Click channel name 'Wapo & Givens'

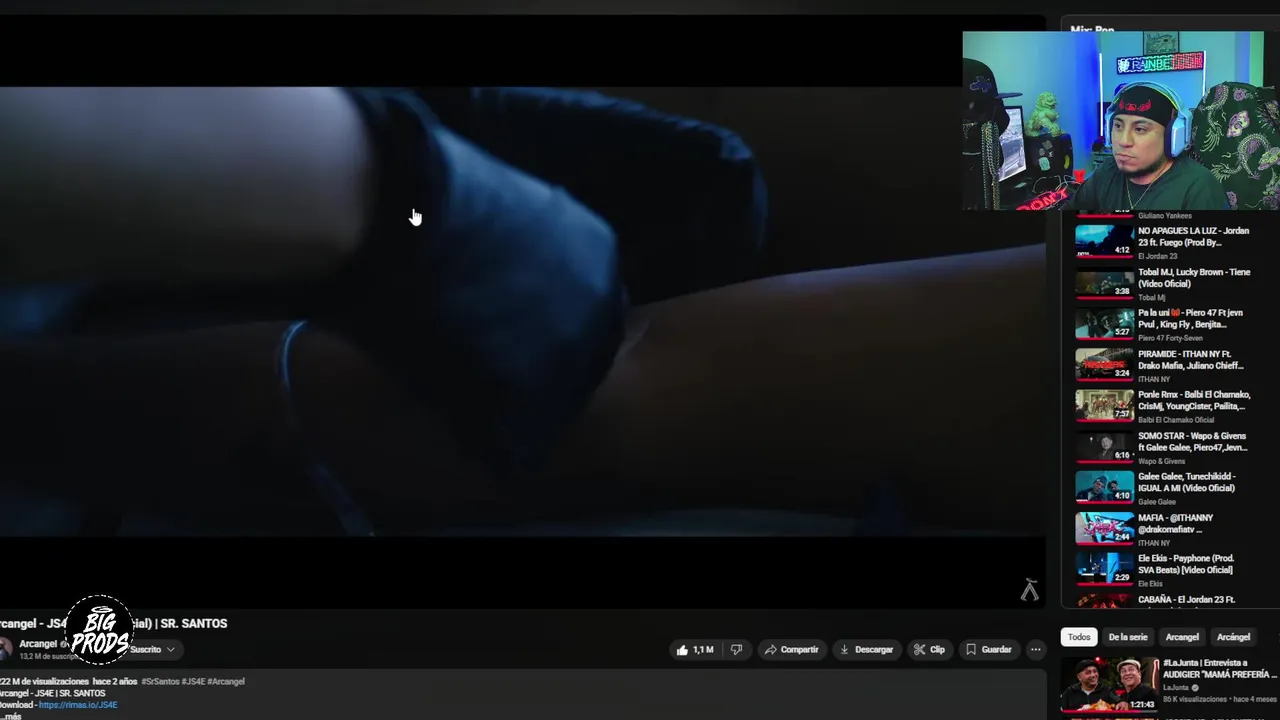coord(1162,461)
